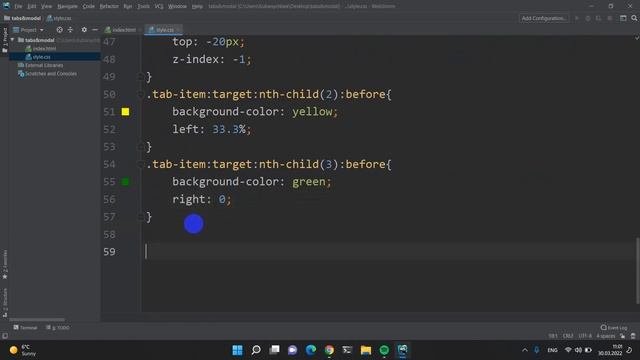Click the read-only lock icon in status bar
Viewport: 640px width, 360px height.
coord(622,336)
